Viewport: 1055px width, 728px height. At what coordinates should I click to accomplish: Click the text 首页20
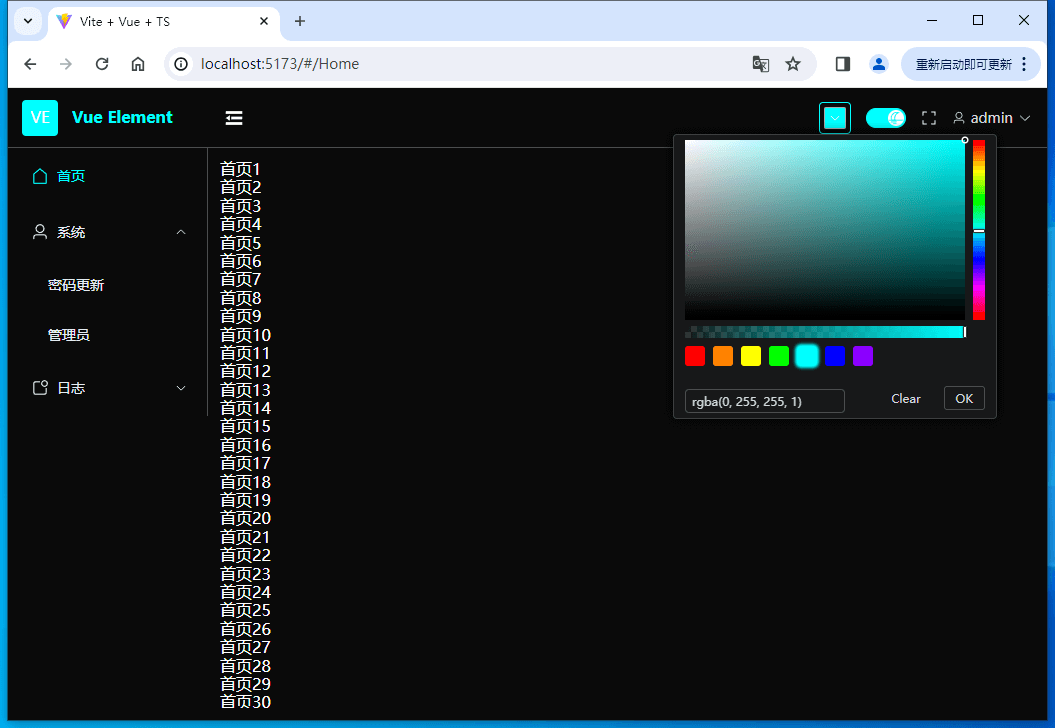246,519
